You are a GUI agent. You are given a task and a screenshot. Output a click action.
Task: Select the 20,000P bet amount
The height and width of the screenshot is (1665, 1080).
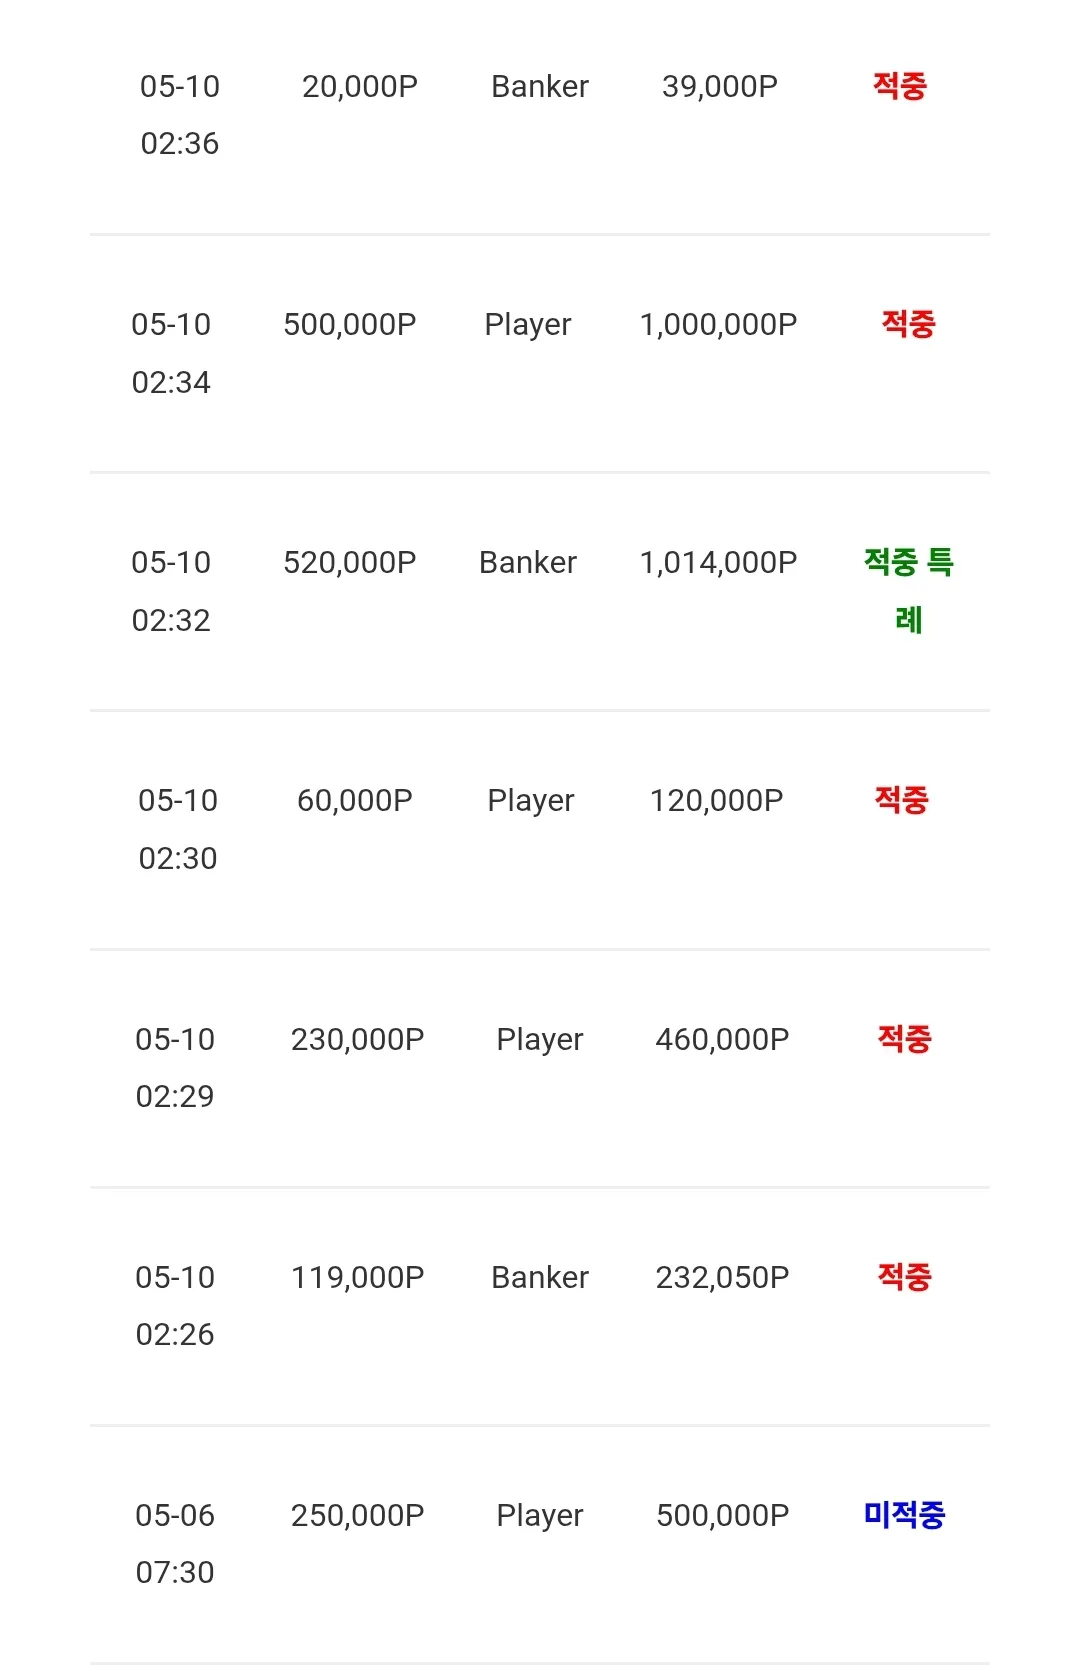[x=360, y=87]
